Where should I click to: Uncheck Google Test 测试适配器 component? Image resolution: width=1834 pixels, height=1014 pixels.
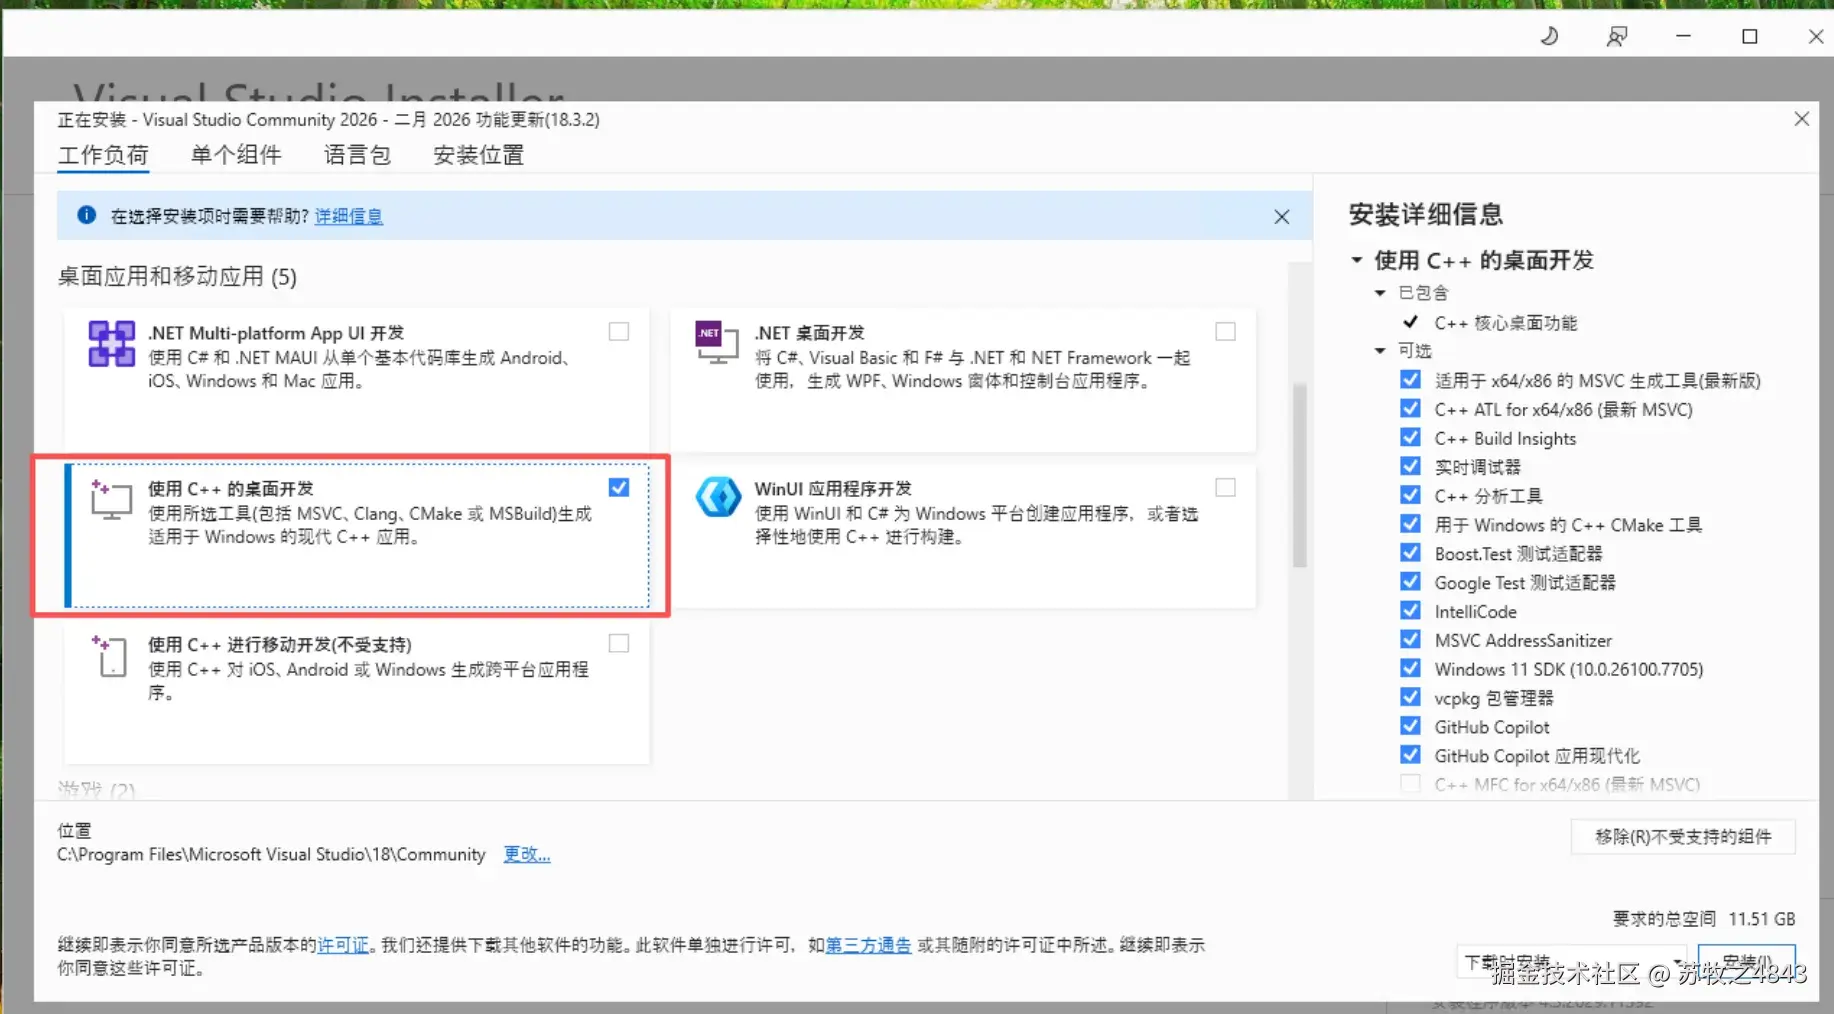point(1410,582)
